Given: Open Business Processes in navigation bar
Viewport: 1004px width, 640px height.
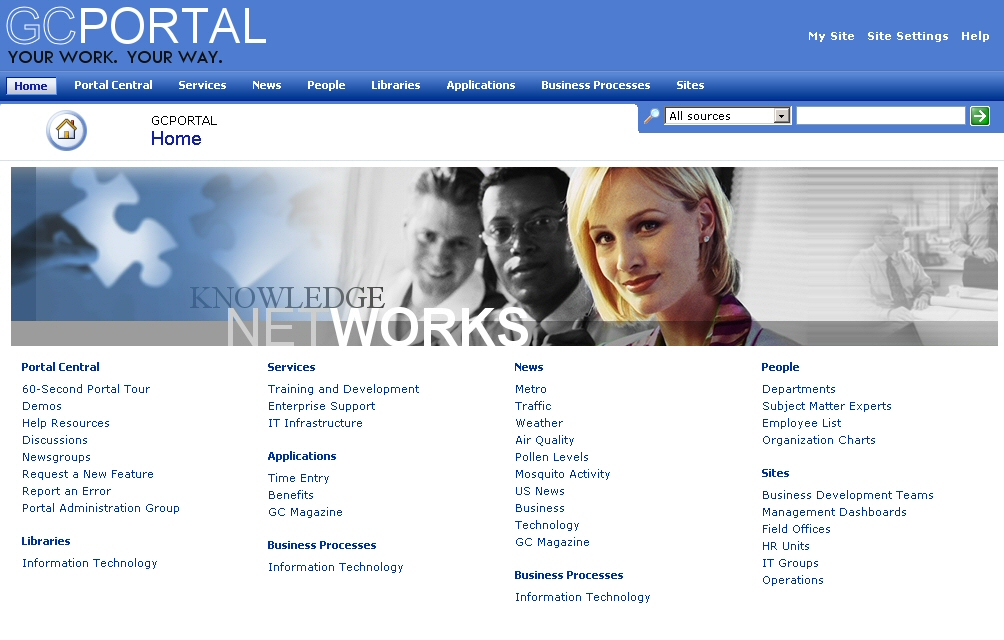Looking at the screenshot, I should (x=595, y=85).
